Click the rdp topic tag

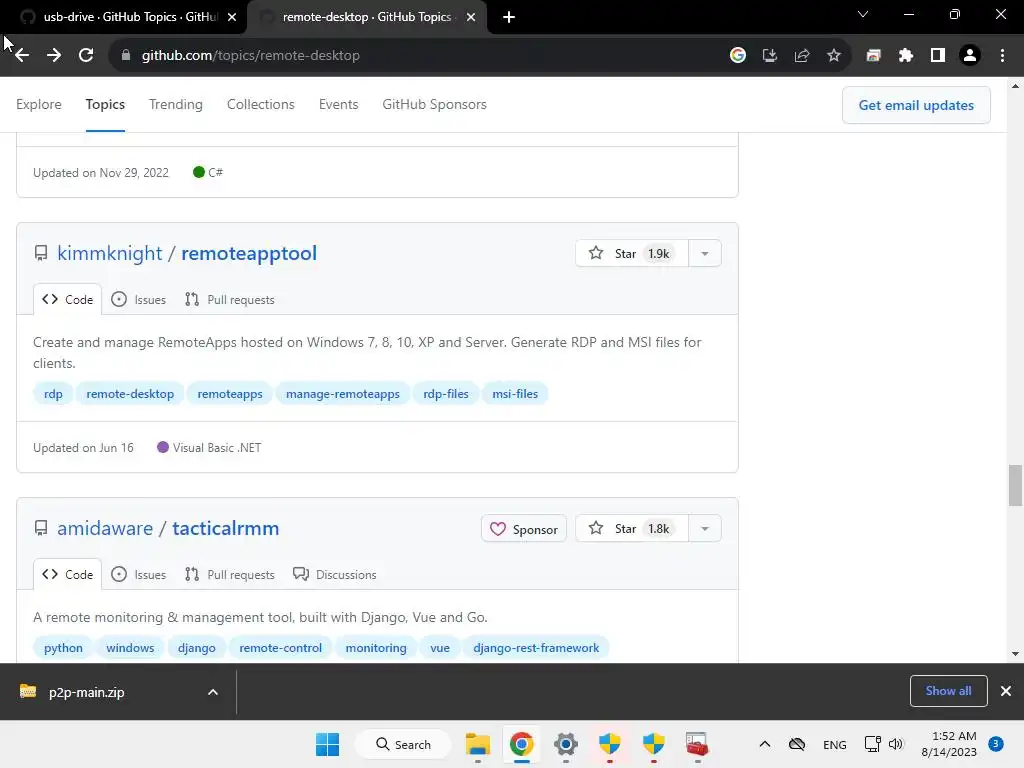coord(54,394)
